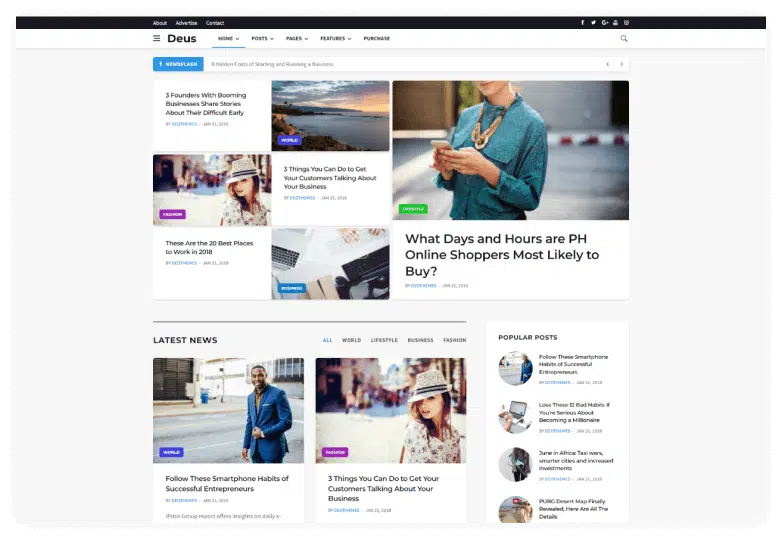Click the search magnifier icon
The width and height of the screenshot is (782, 539).
pyautogui.click(x=624, y=38)
